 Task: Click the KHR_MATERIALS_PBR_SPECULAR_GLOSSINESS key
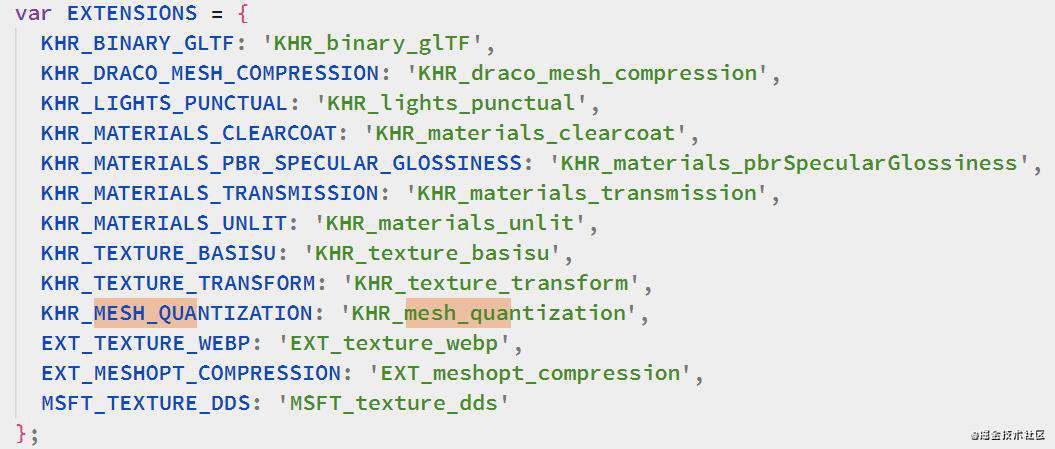click(281, 164)
